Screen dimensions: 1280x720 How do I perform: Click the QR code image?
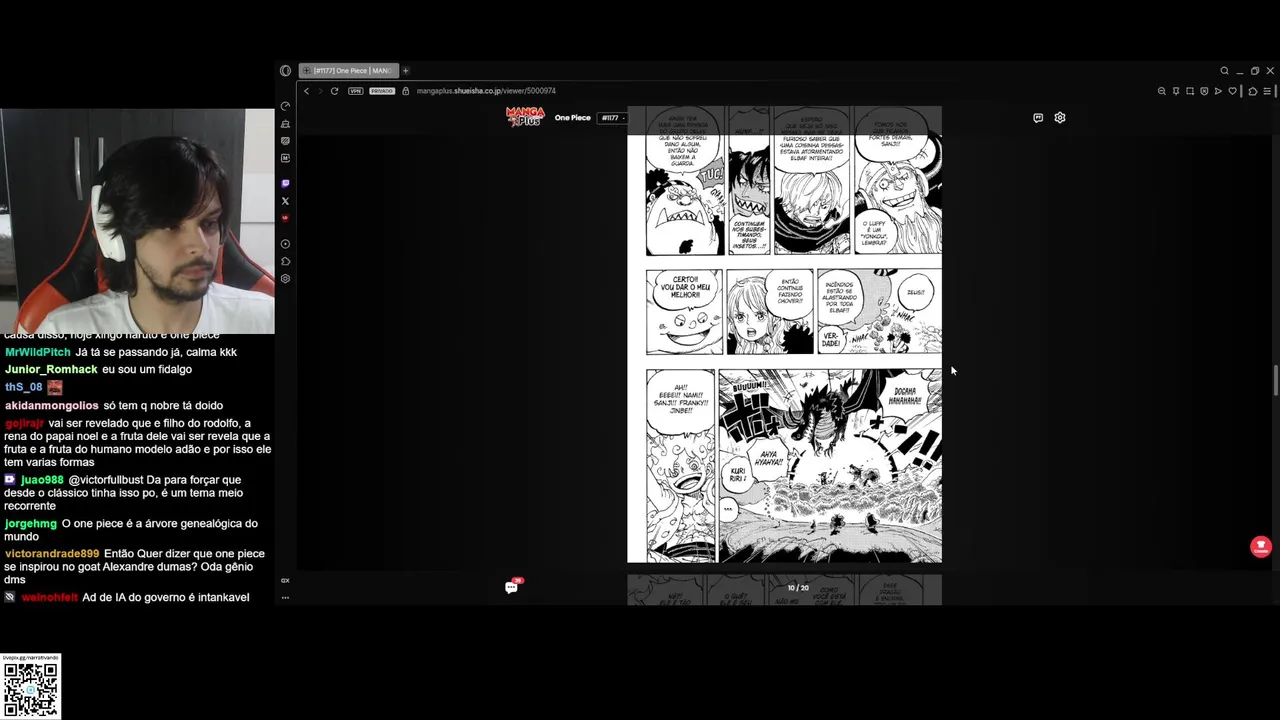click(30, 690)
